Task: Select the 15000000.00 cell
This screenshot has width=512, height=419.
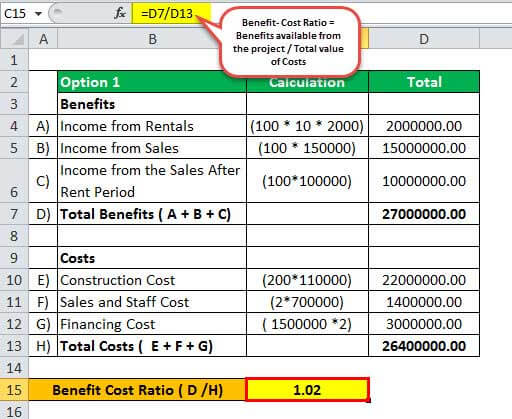Action: tap(424, 148)
